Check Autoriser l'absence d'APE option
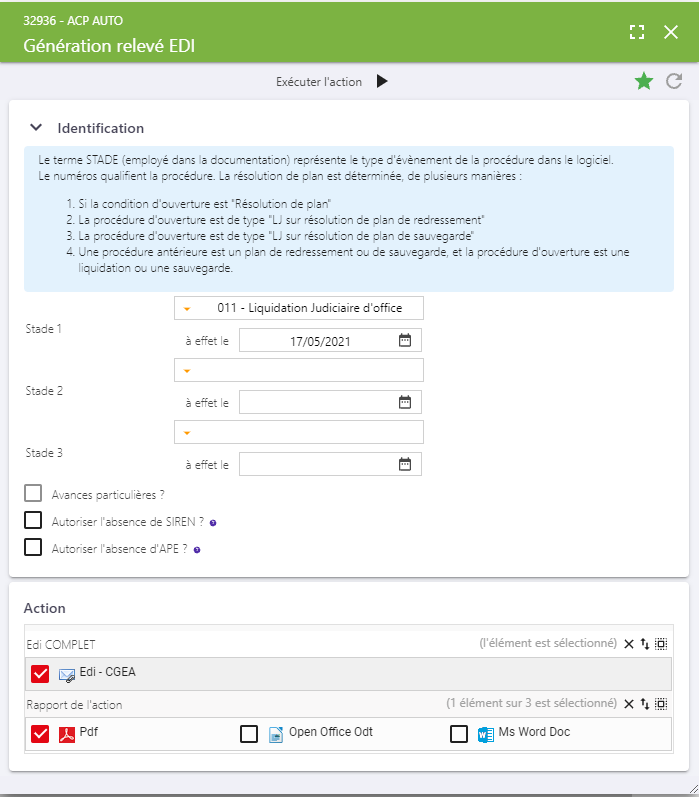 (33, 547)
